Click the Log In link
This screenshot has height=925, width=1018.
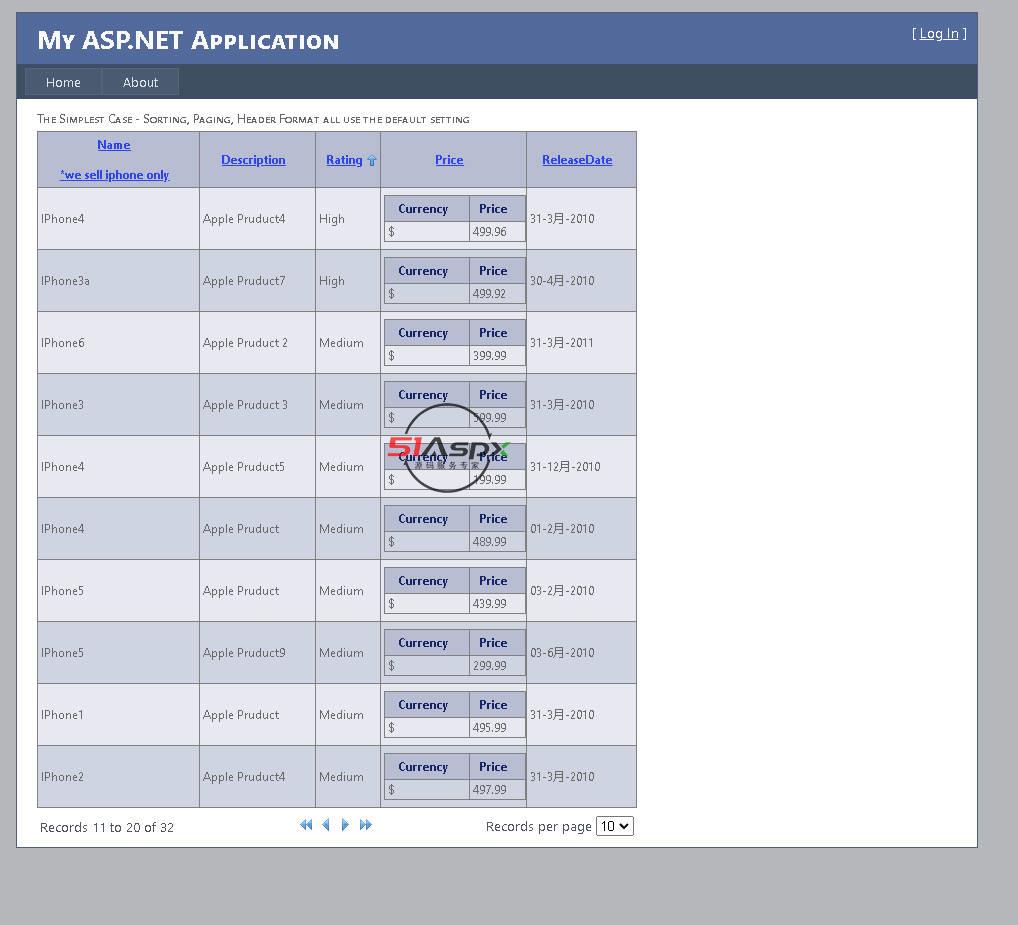[939, 34]
